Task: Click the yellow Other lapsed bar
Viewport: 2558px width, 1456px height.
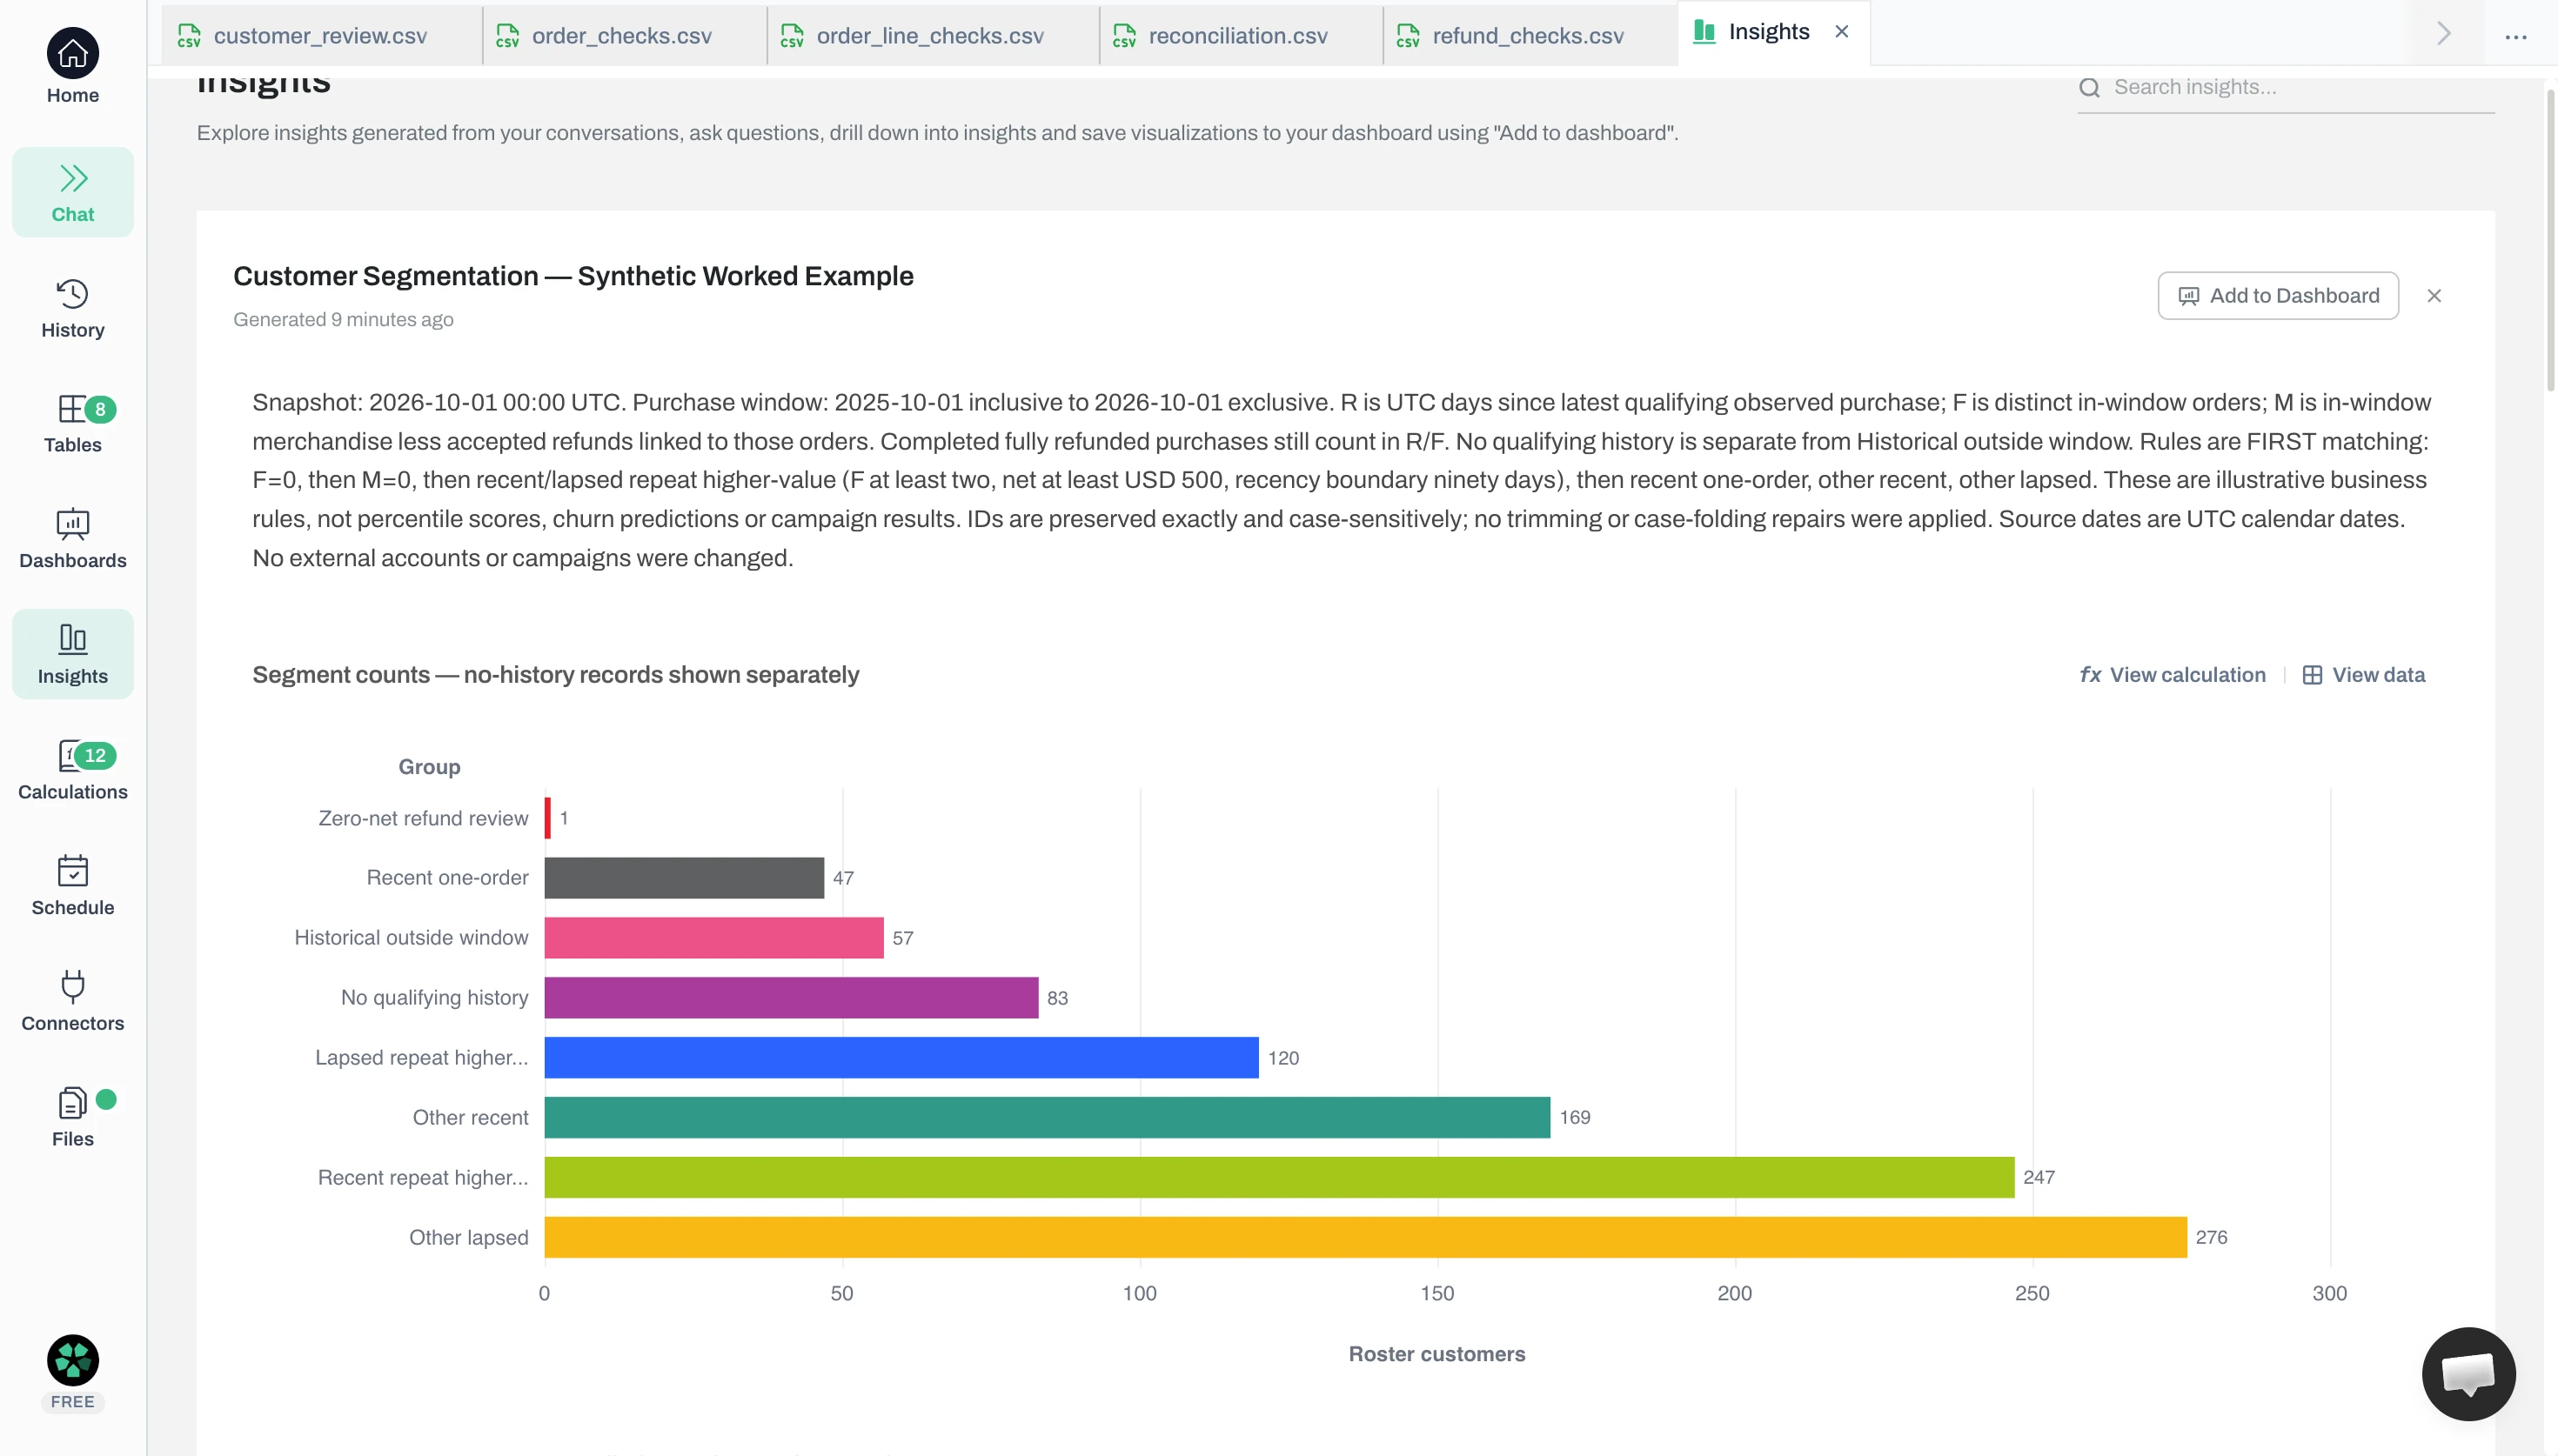Action: click(x=1365, y=1237)
